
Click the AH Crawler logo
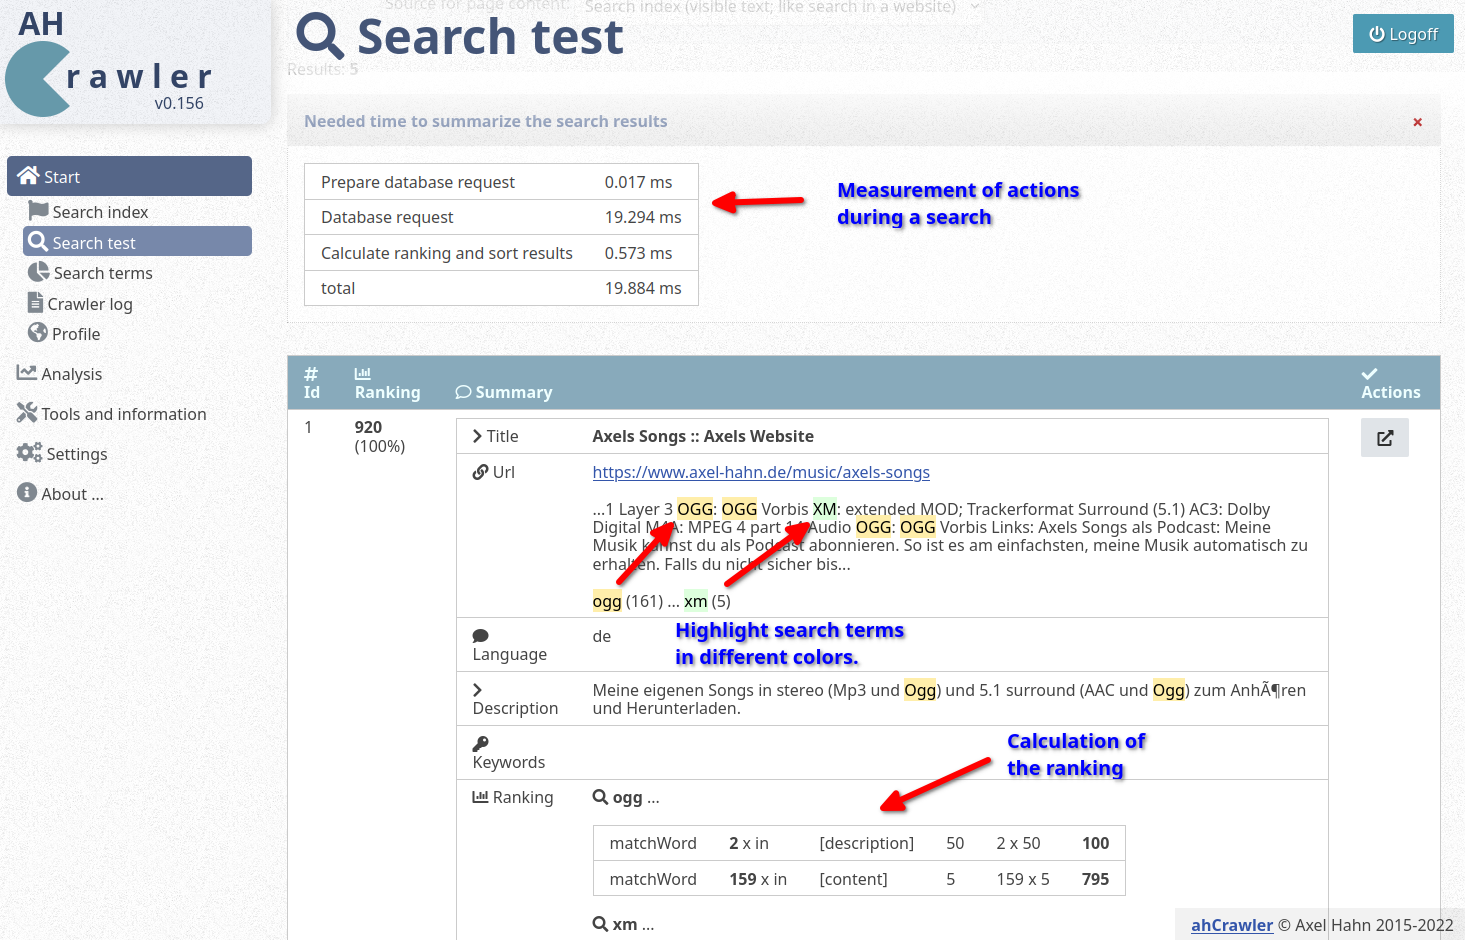tap(110, 62)
